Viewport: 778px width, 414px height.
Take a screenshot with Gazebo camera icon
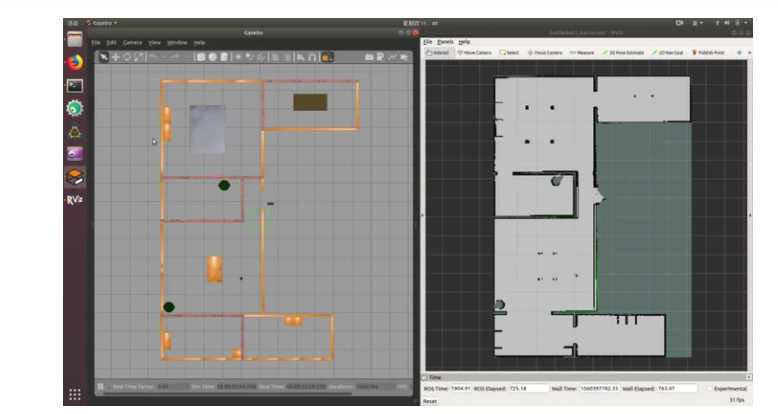tap(369, 57)
